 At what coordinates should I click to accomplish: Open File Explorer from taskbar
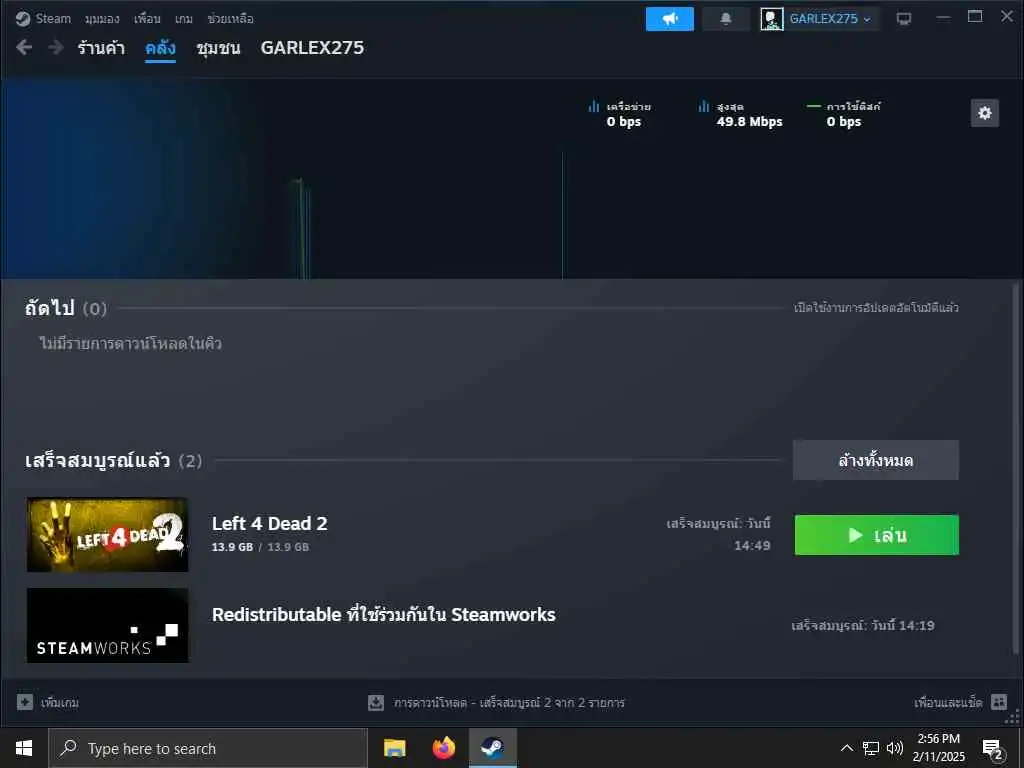[x=394, y=748]
